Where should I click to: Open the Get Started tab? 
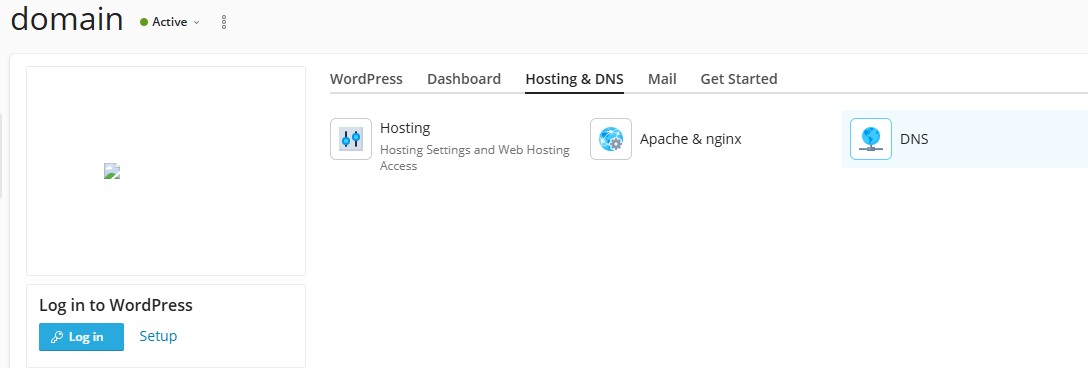click(738, 79)
